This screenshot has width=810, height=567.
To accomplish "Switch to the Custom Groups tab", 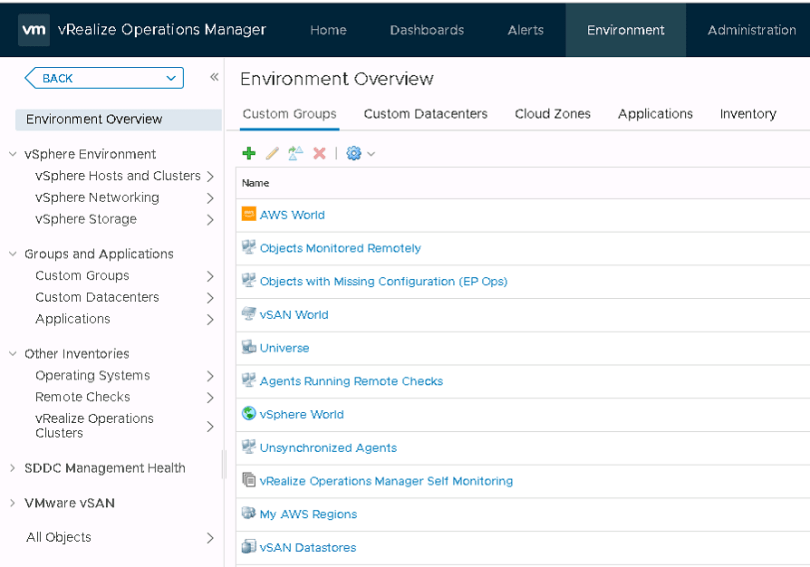I will [289, 114].
